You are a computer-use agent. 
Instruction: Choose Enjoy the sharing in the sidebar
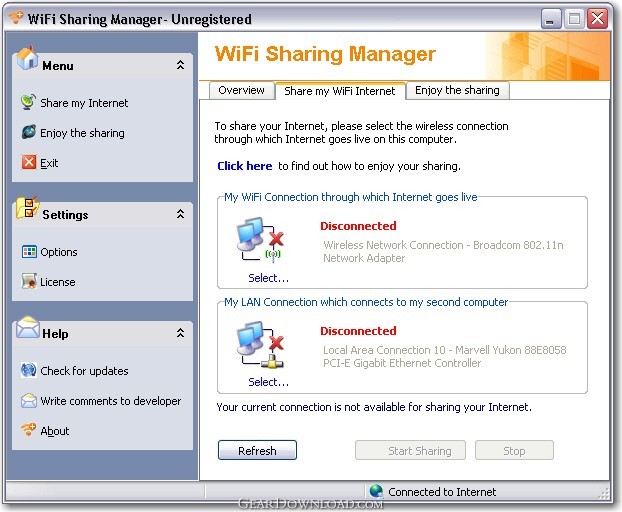click(82, 133)
